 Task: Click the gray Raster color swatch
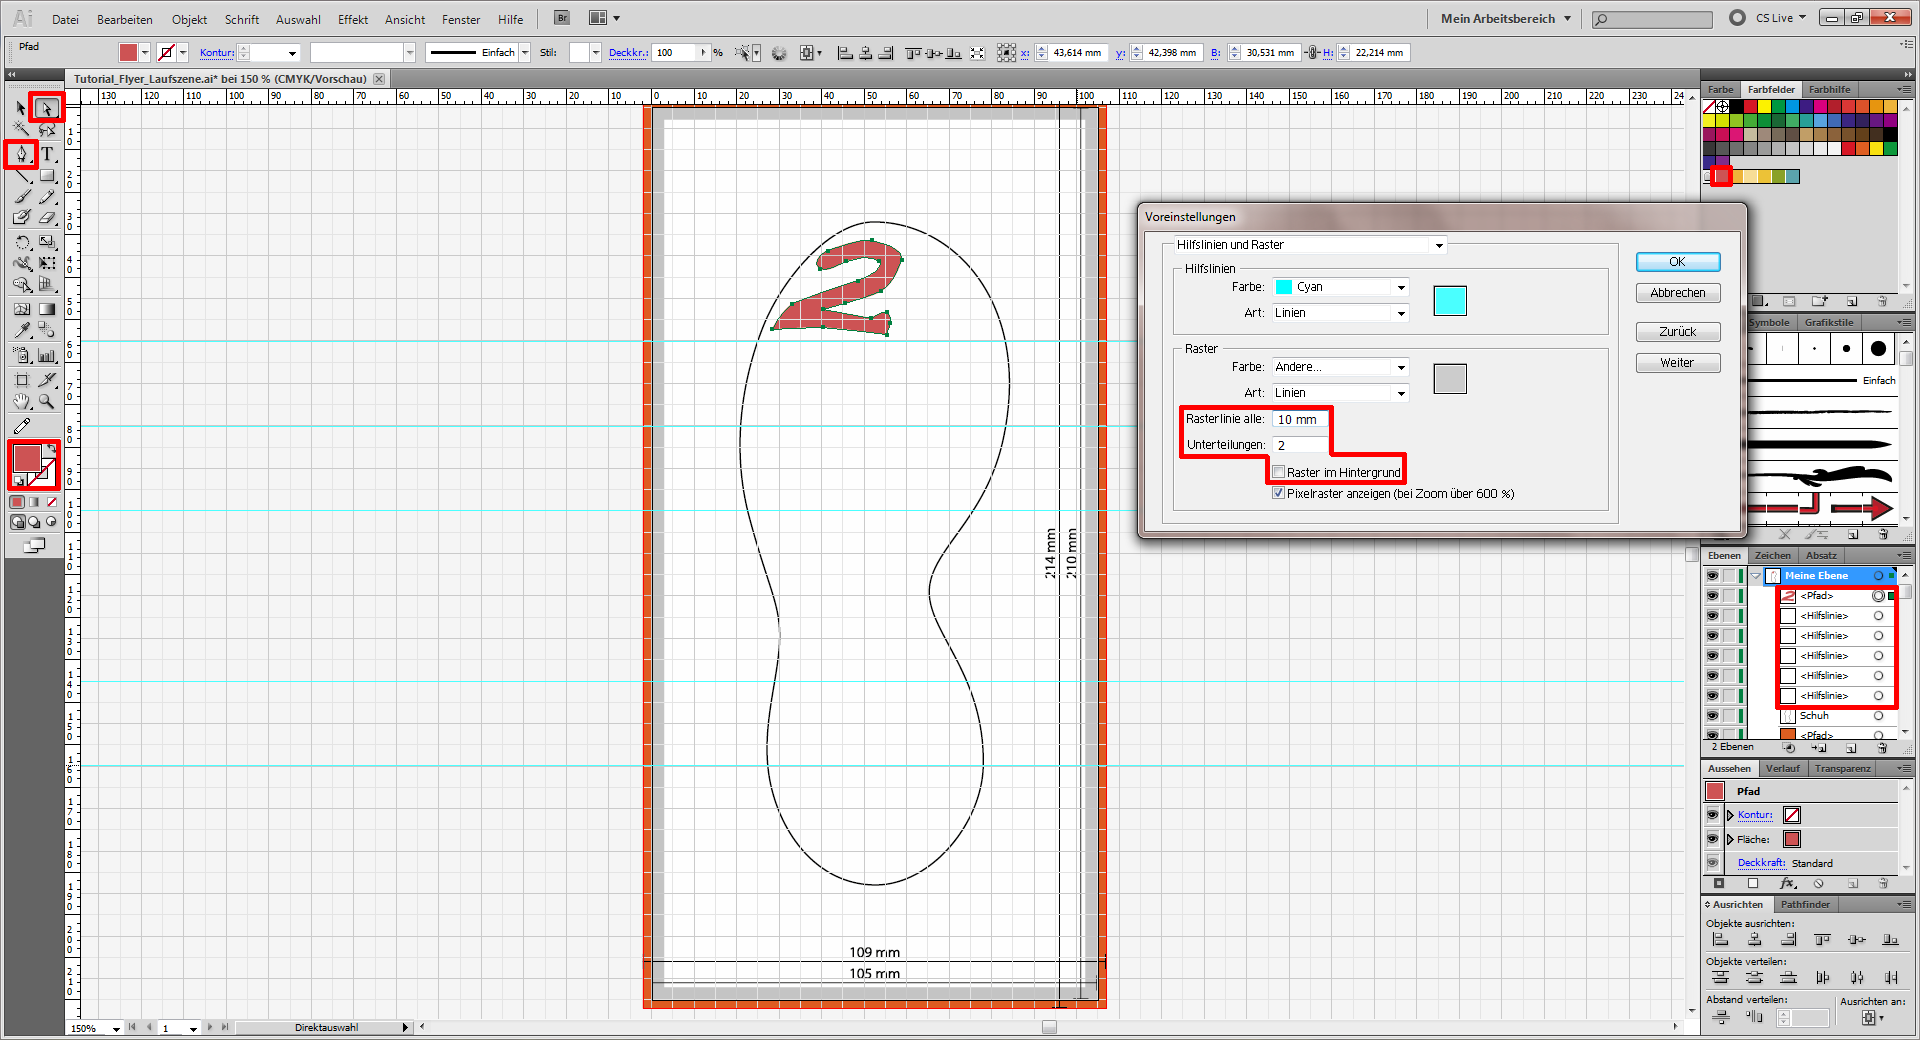(1449, 379)
